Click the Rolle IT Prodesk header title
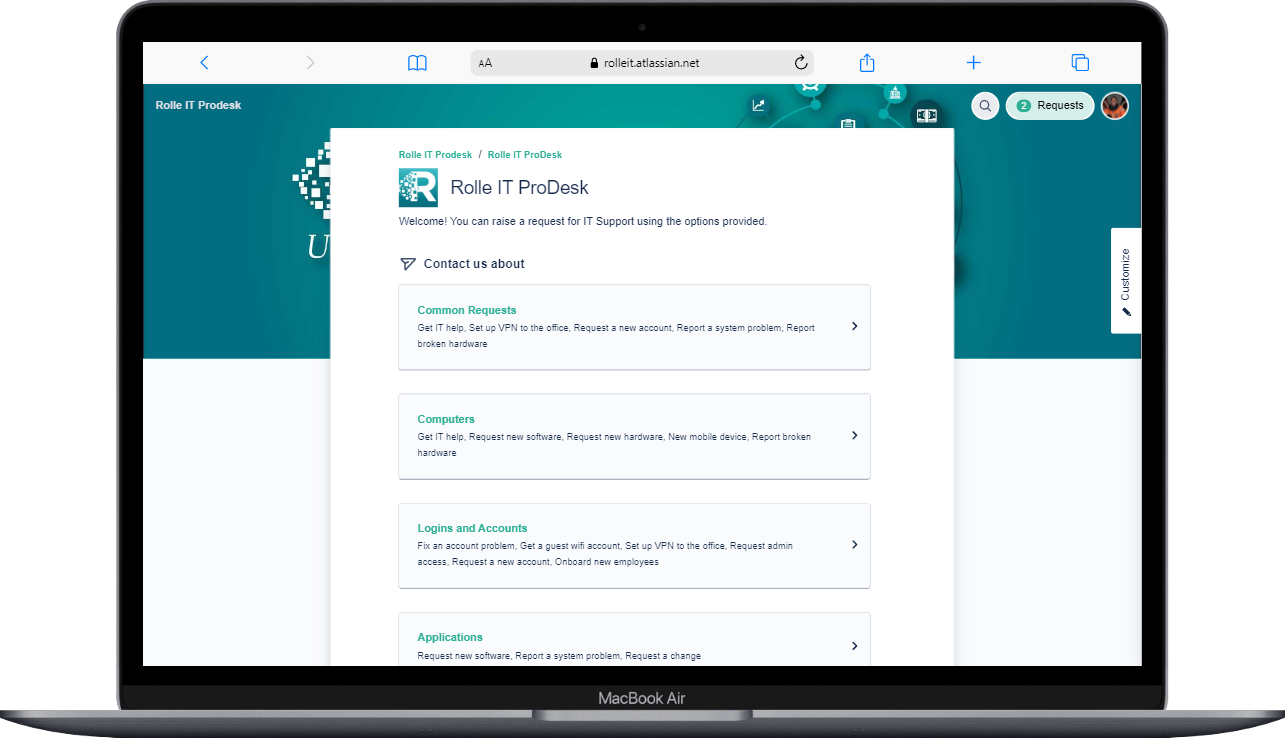 coord(198,105)
